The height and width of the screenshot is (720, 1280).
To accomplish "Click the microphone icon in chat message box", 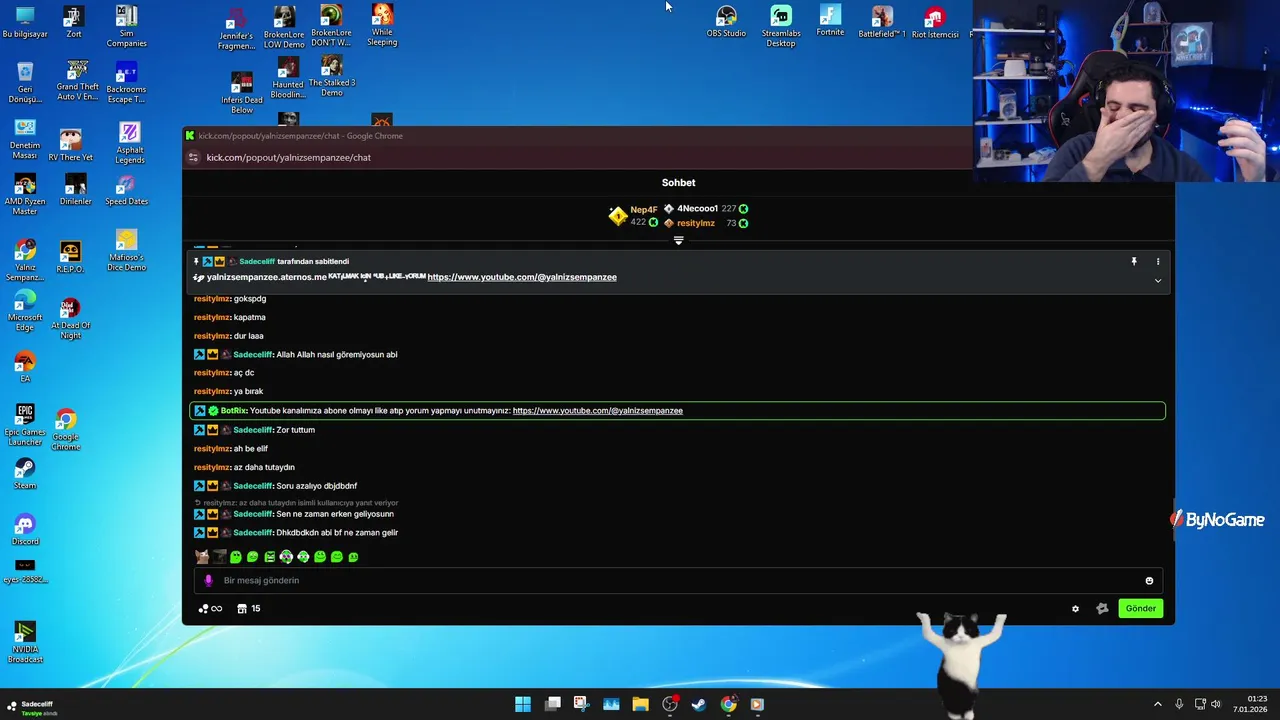I will tap(208, 581).
